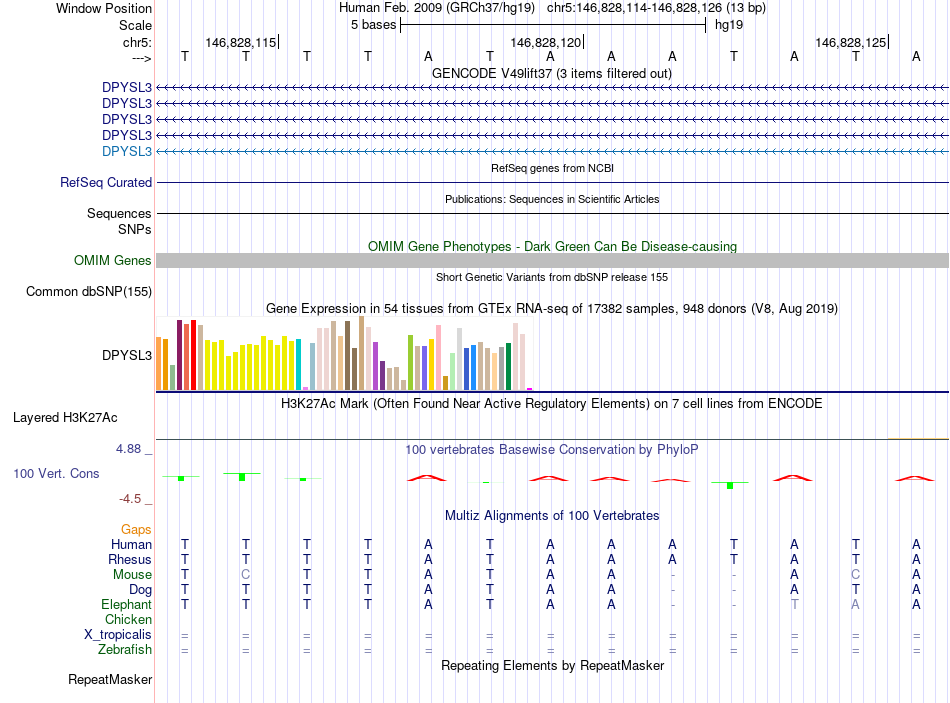Screen dimensions: 950x703
Task: Click the orange Gaps label
Action: [x=136, y=530]
